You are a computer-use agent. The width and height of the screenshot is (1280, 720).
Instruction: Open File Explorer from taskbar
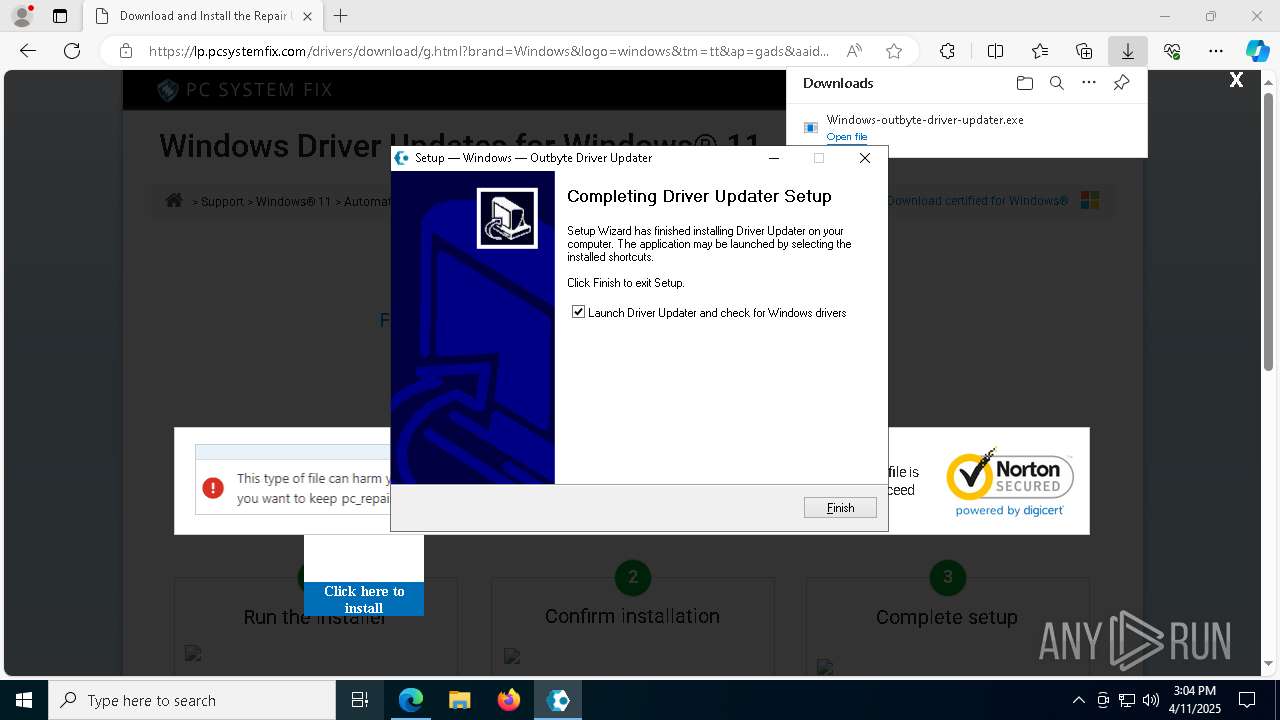(x=460, y=700)
